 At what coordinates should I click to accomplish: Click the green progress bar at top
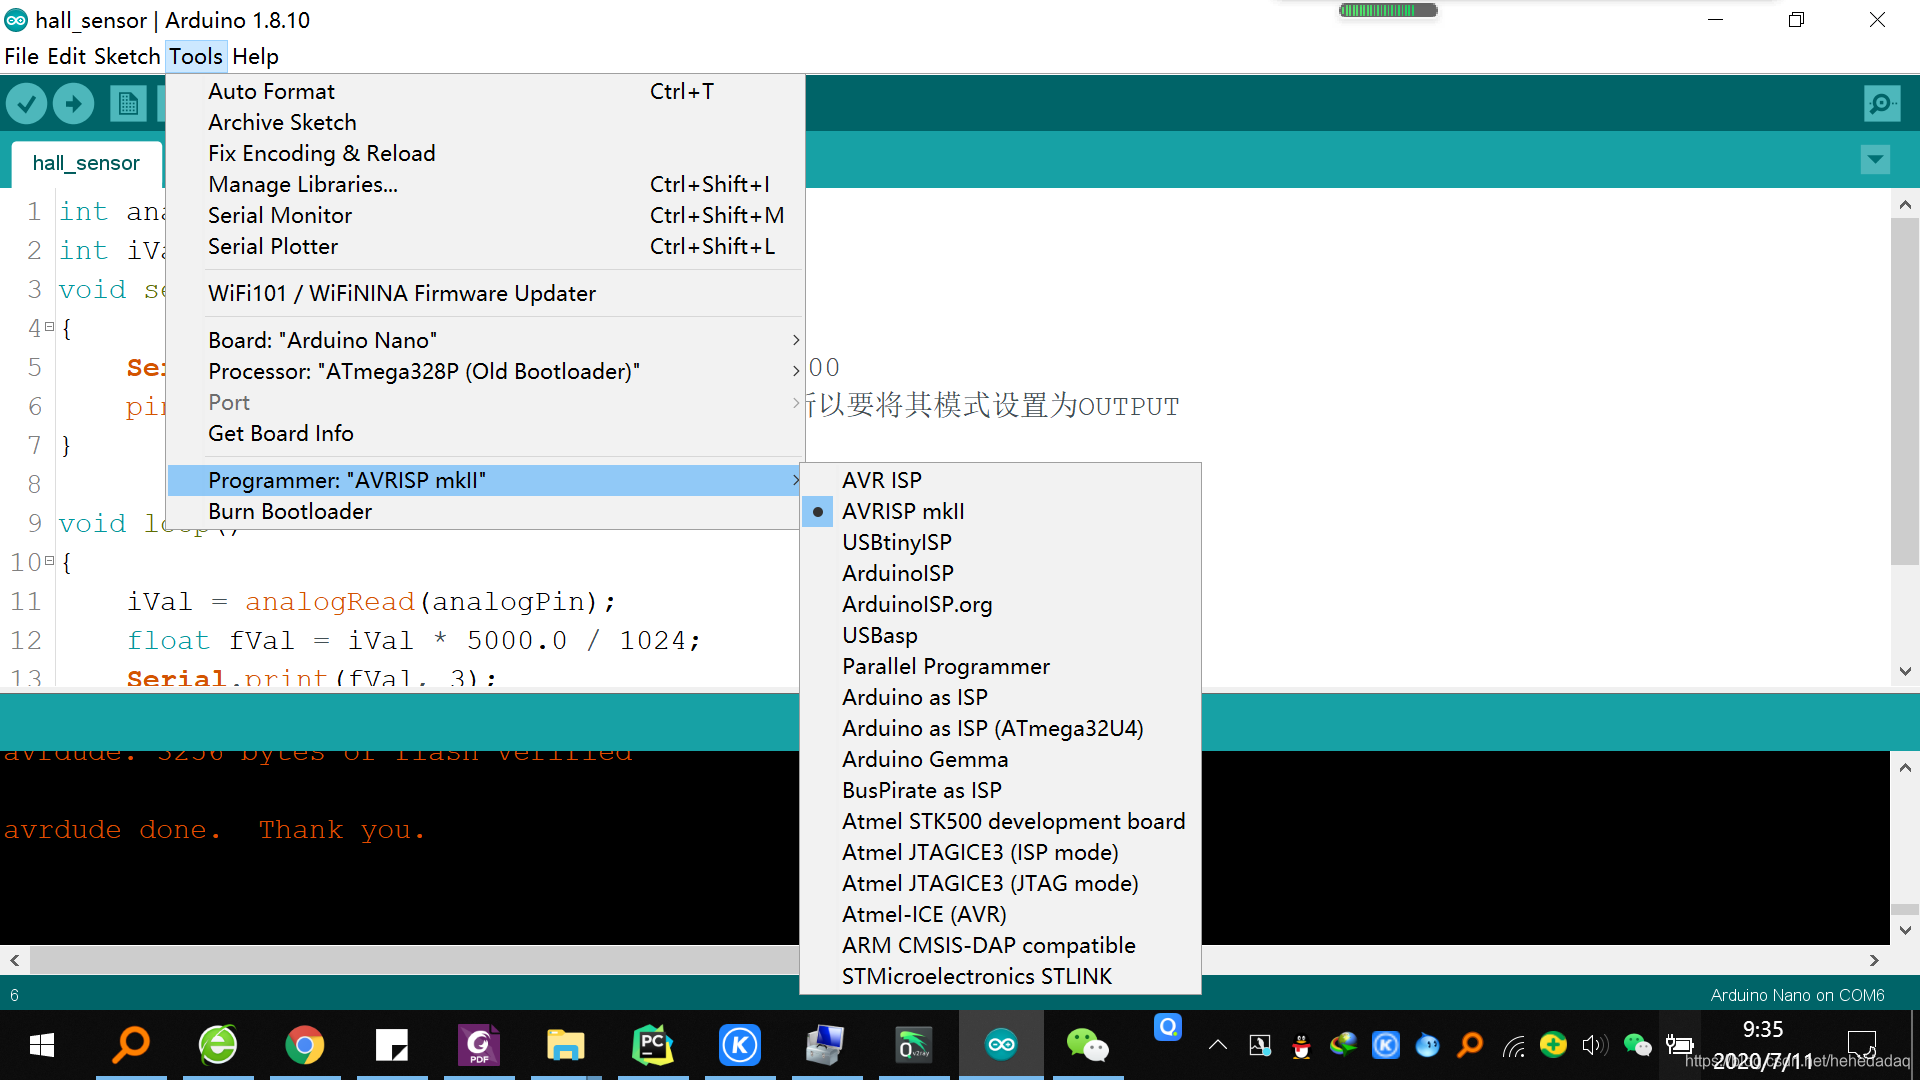click(1386, 10)
